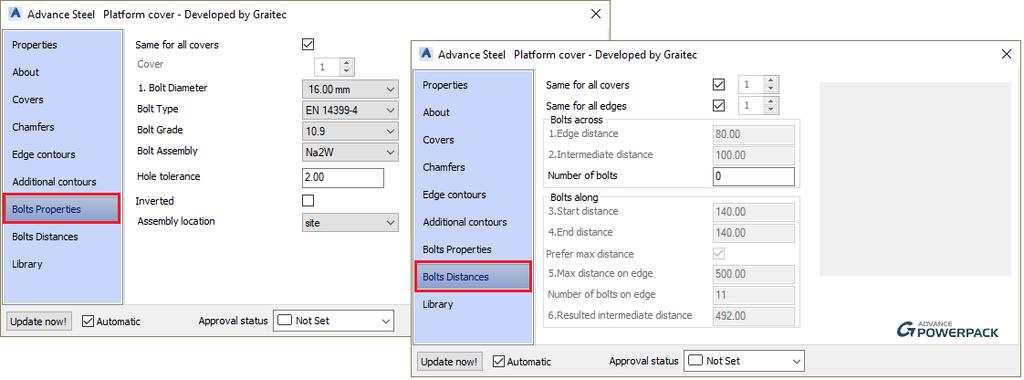
Task: Increase the Same for all covers spinner
Action: [x=771, y=81]
